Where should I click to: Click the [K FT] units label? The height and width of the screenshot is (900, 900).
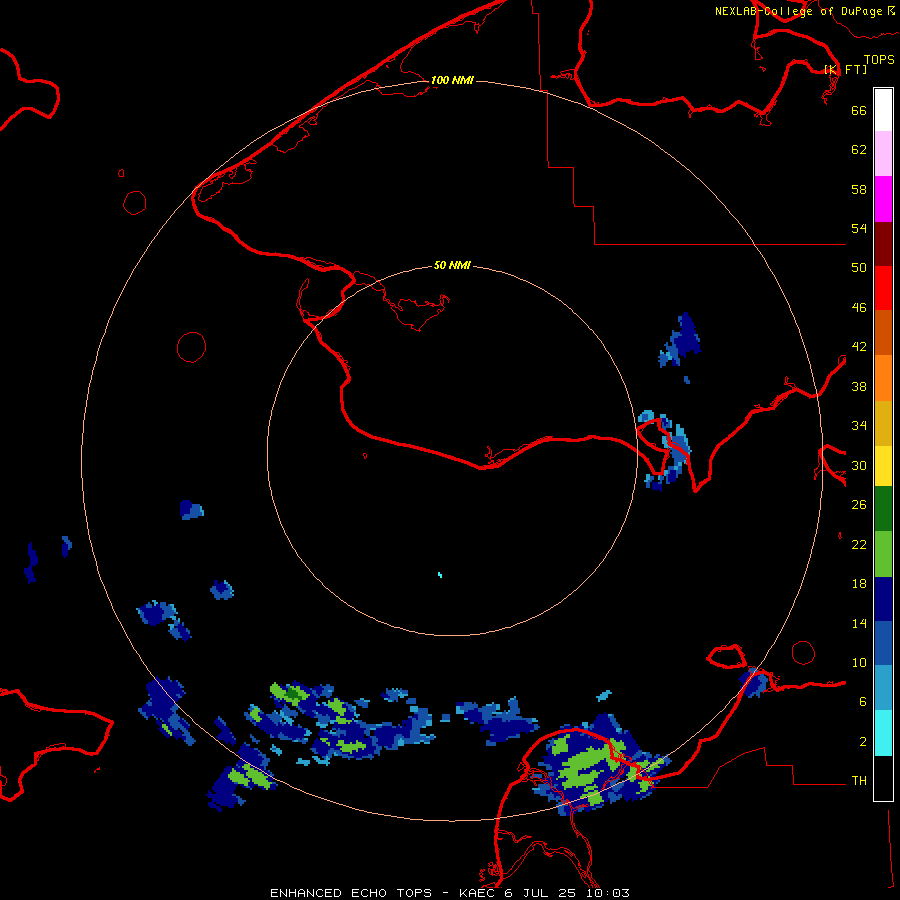[x=845, y=69]
